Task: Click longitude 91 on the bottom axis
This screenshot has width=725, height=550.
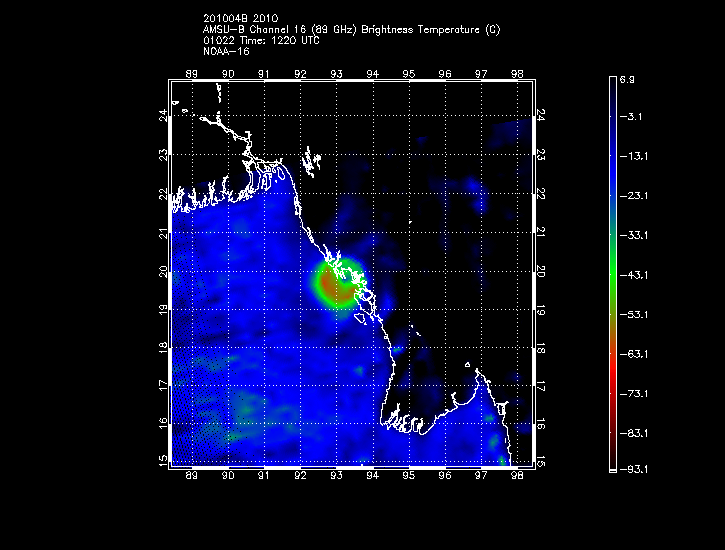Action: pyautogui.click(x=264, y=475)
